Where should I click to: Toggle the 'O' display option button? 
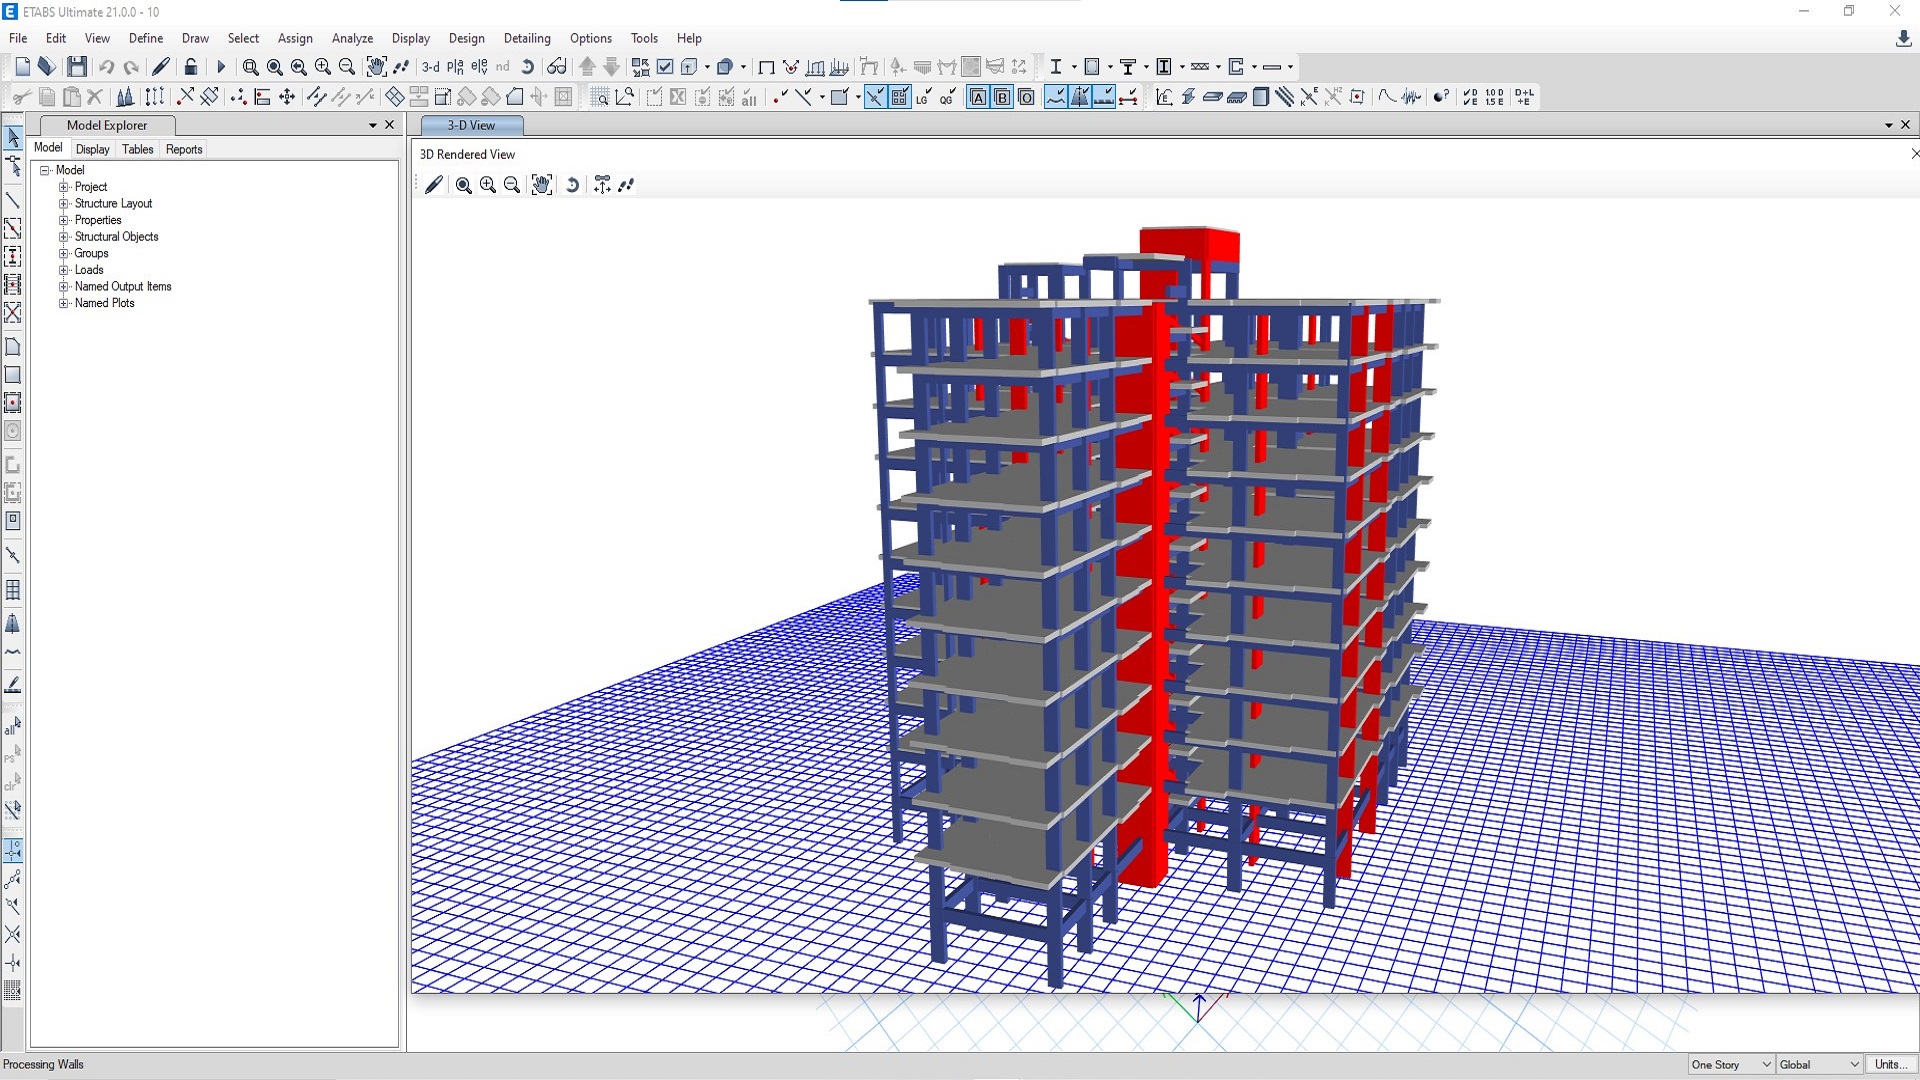(x=1026, y=97)
